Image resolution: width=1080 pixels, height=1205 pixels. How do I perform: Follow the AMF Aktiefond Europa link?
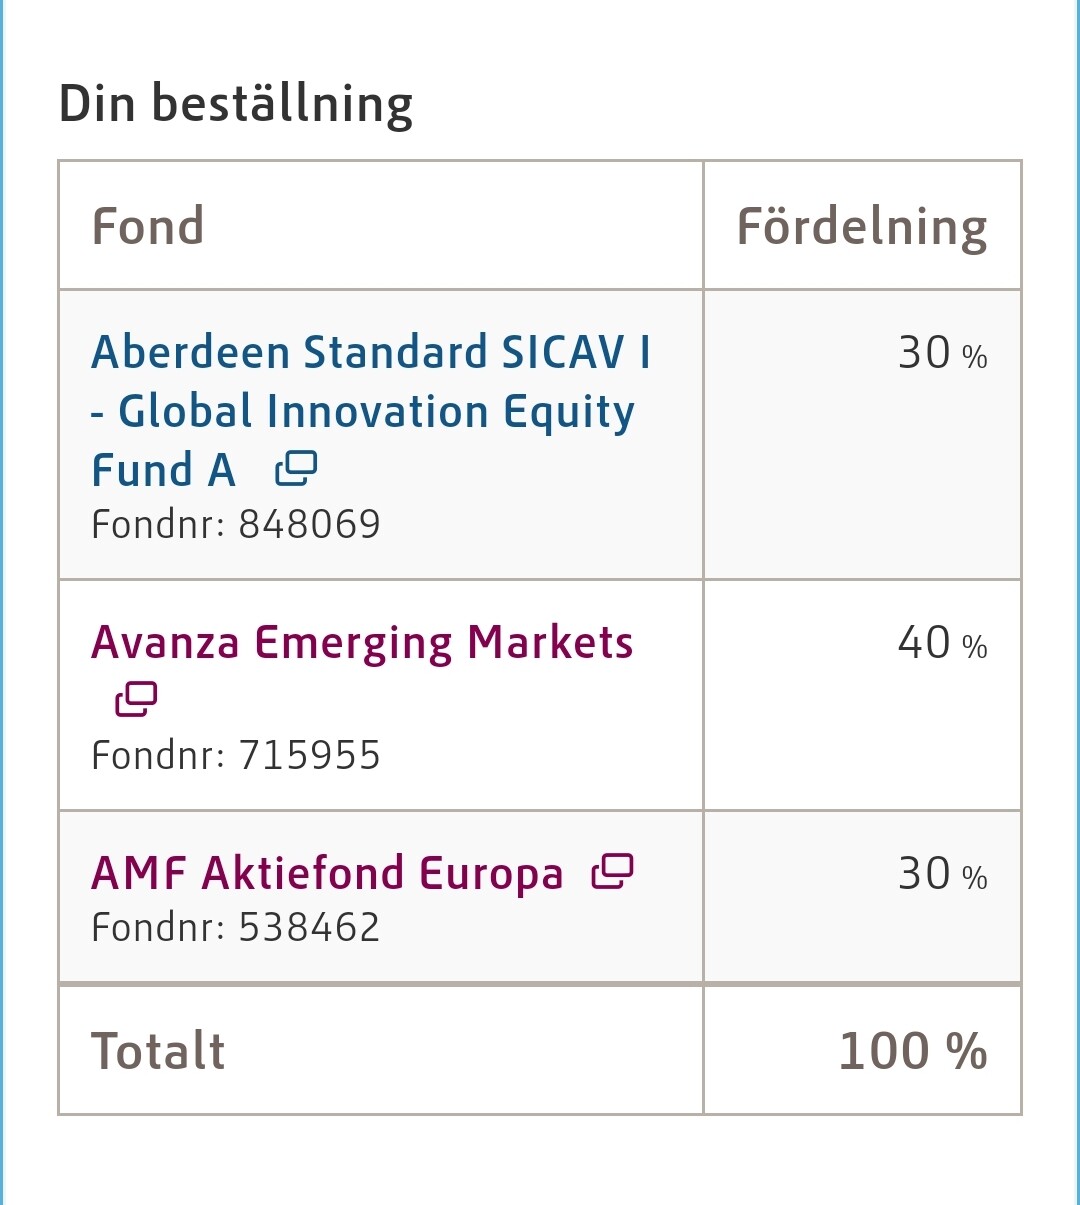coord(327,873)
